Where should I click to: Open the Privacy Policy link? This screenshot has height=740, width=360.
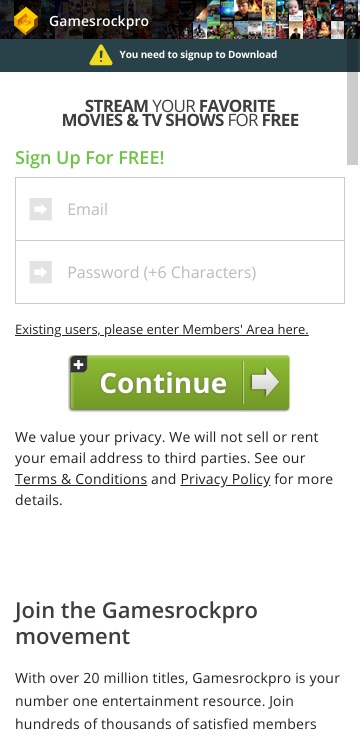(226, 479)
